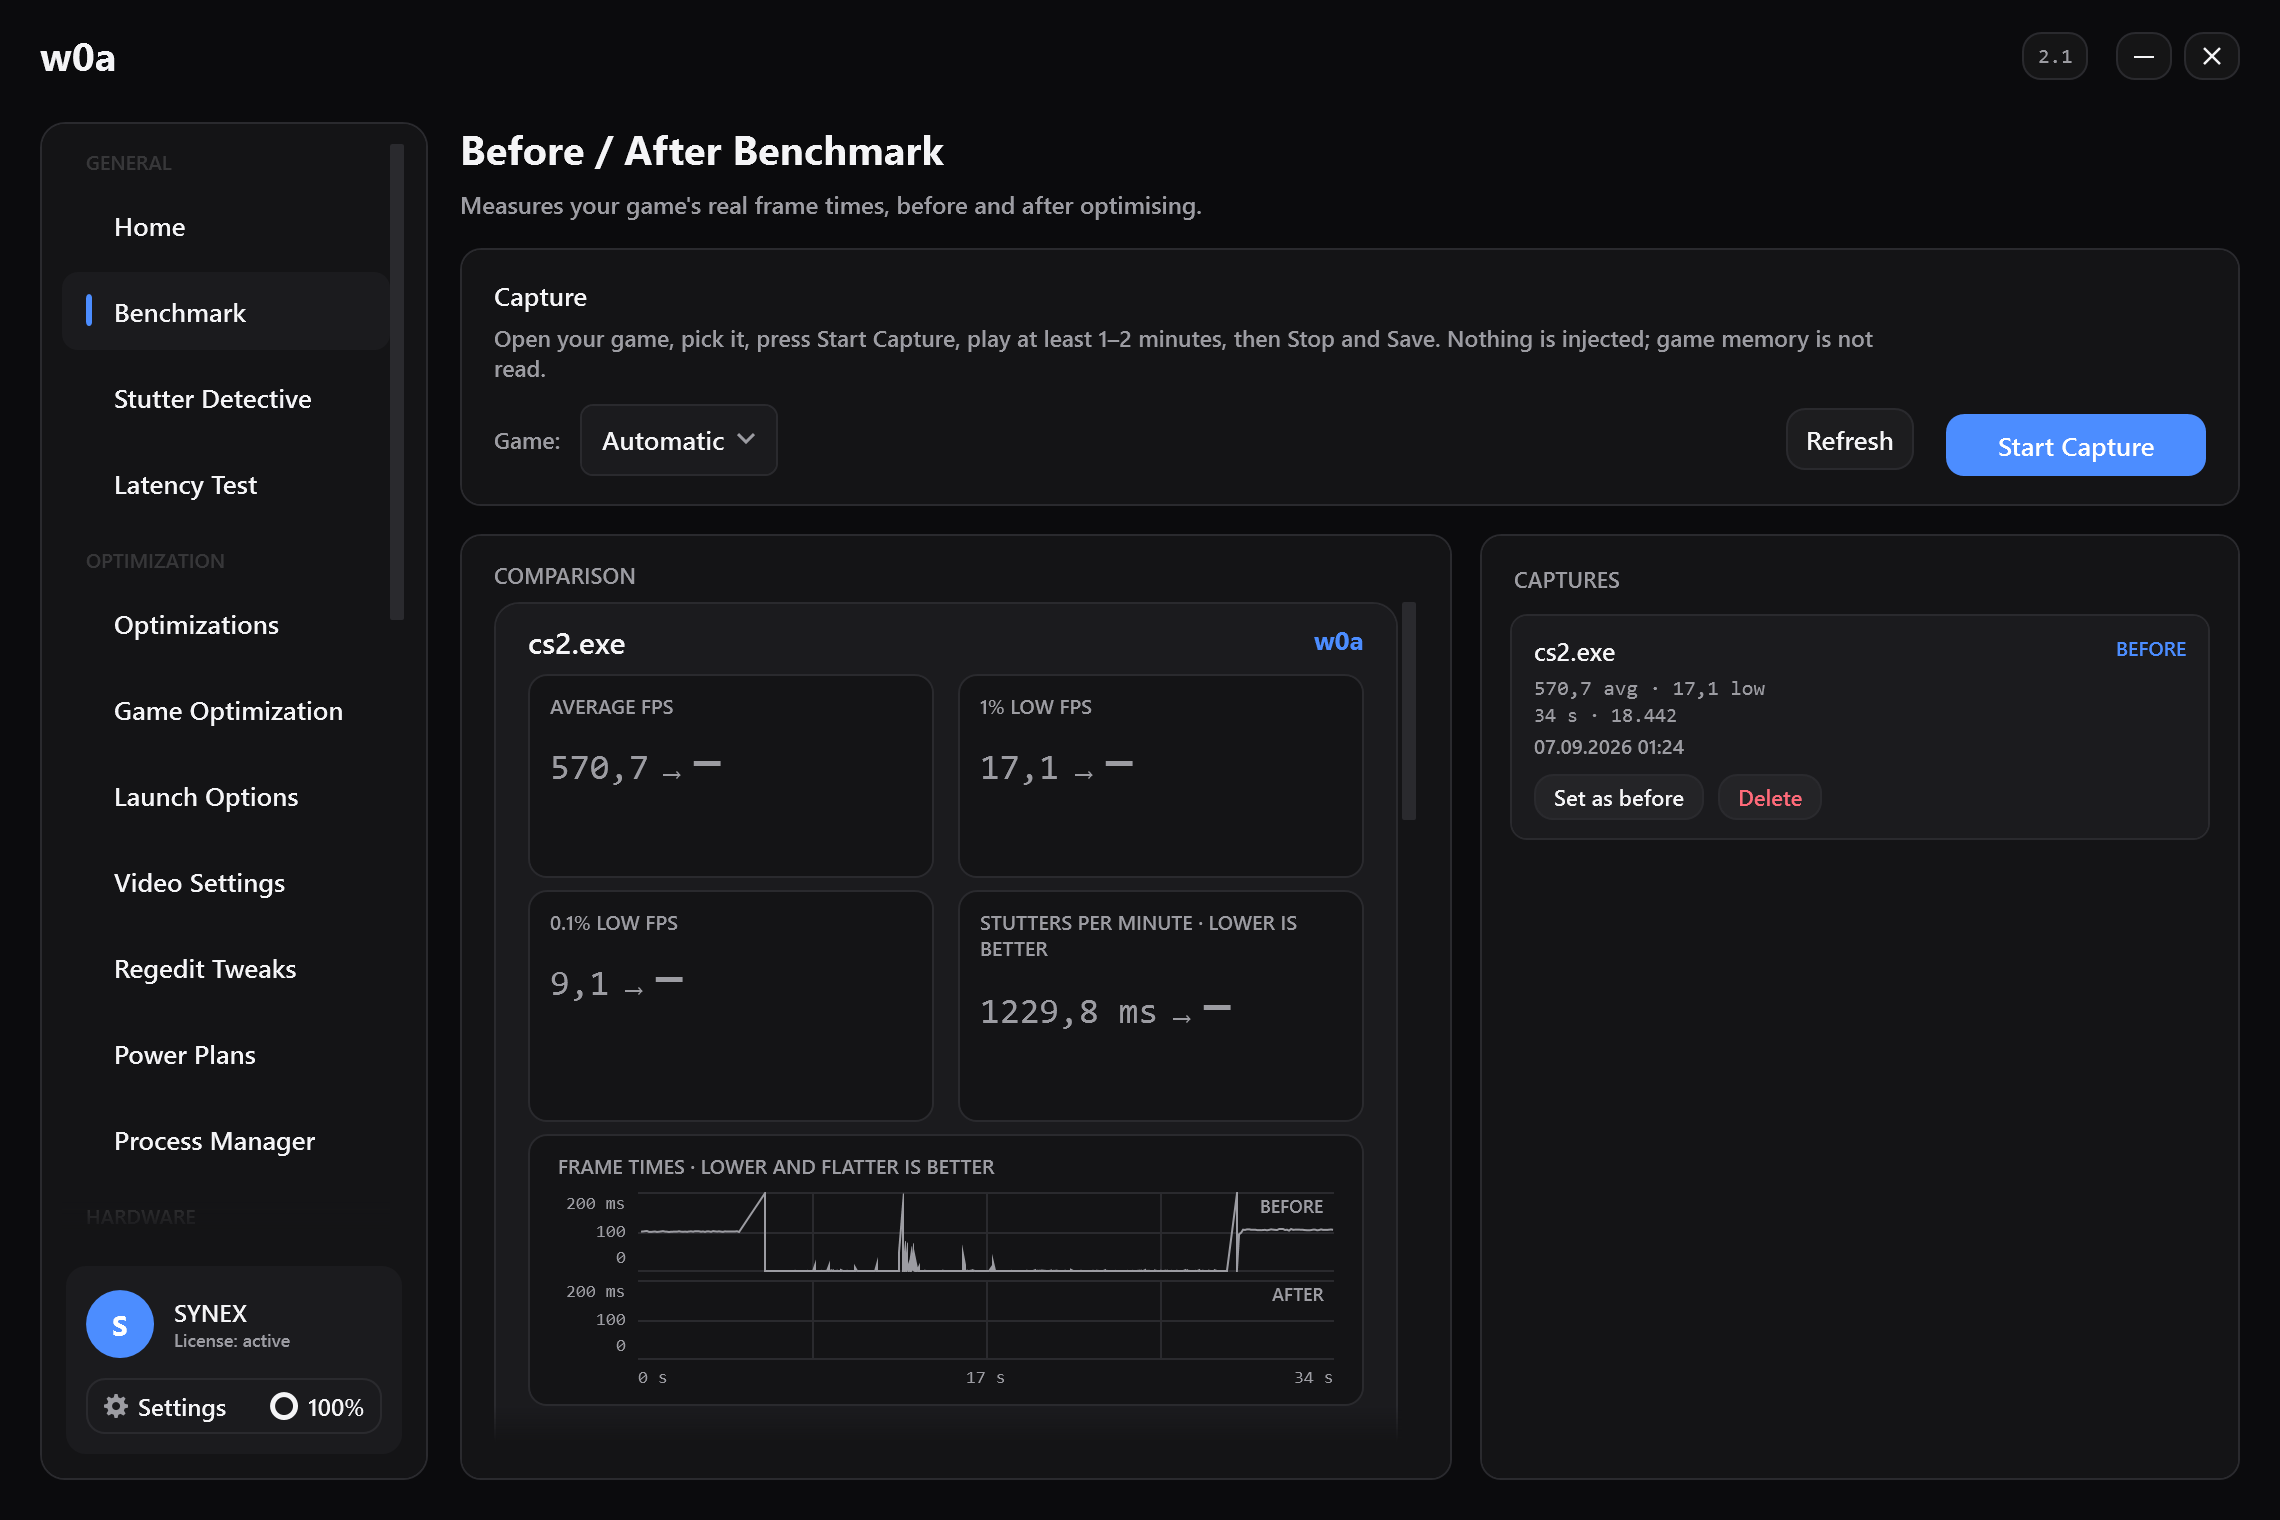Screen dimensions: 2280x1520
Task: Click the 0.1% Low FPS value 9,1
Action: point(579,984)
